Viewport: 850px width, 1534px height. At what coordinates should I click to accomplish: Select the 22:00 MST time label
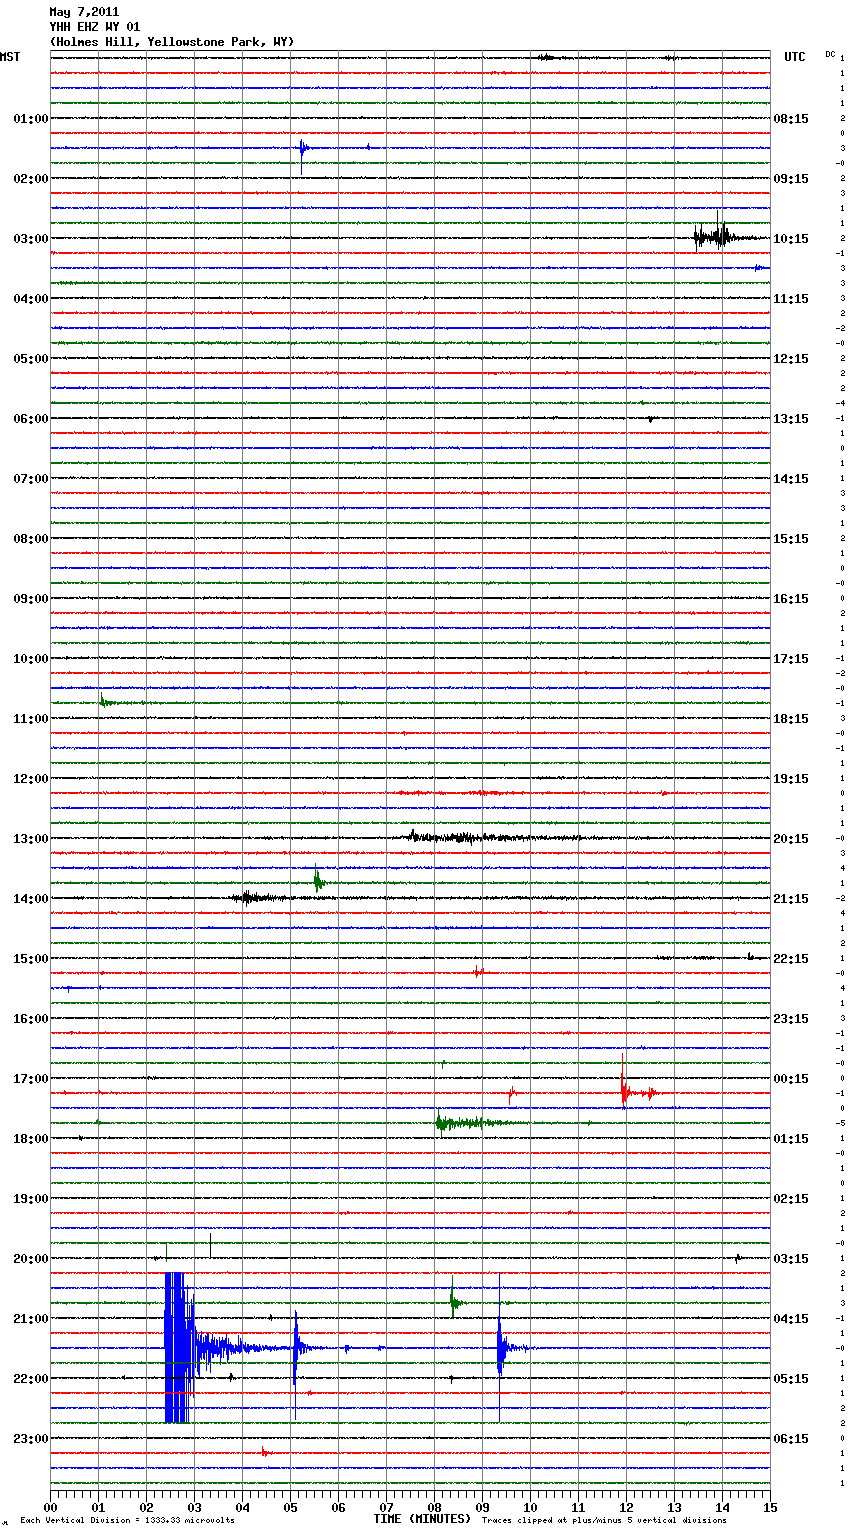[x=31, y=1379]
